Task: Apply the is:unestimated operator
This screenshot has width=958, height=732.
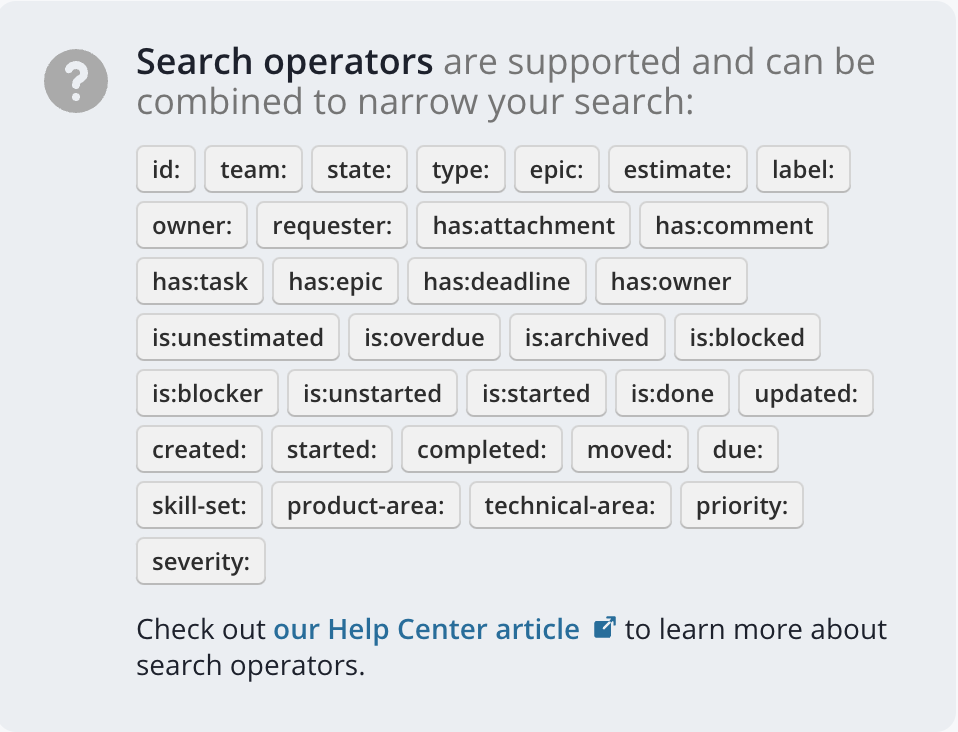Action: tap(238, 337)
